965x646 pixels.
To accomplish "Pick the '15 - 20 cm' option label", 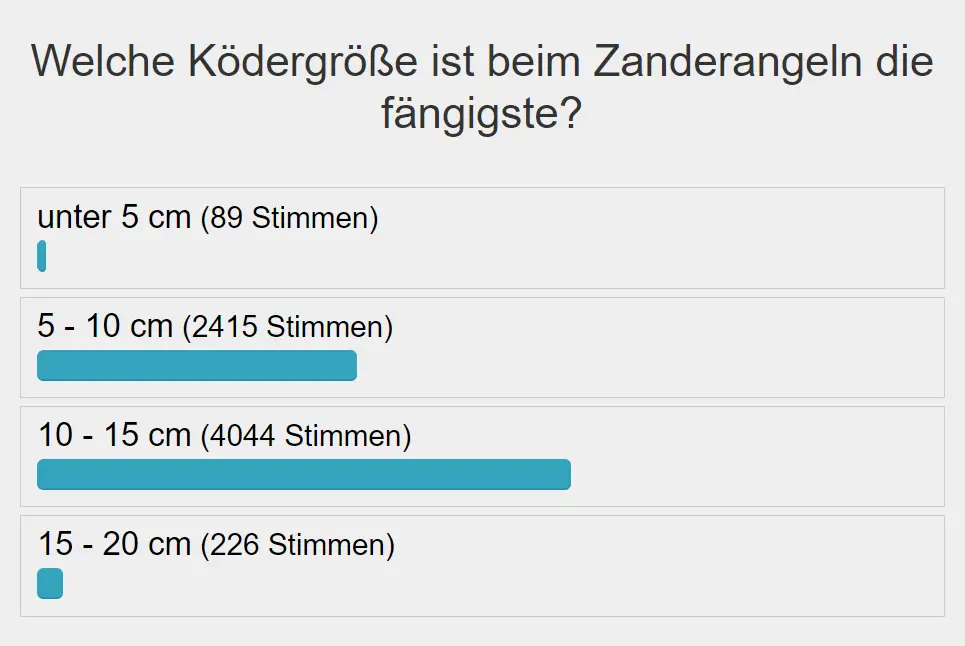I will (114, 544).
